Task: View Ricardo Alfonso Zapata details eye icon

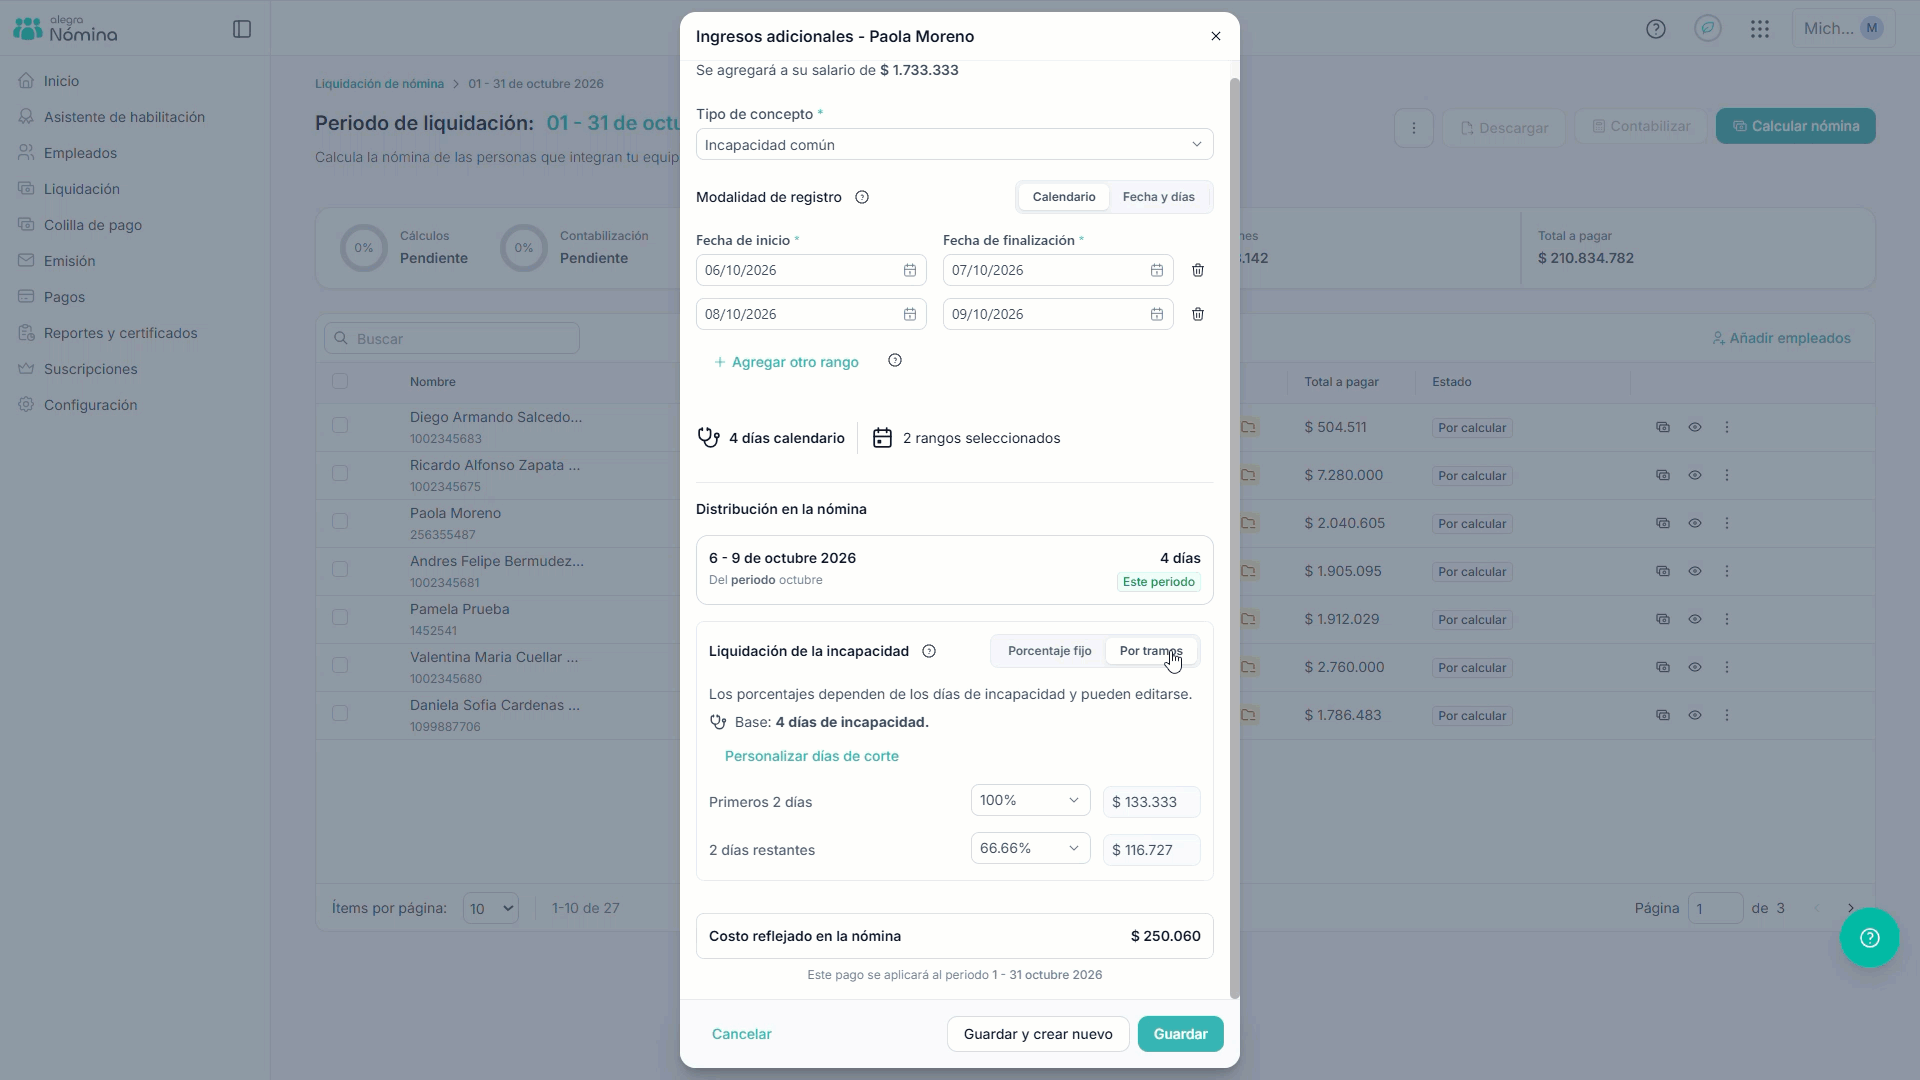Action: 1695,475
